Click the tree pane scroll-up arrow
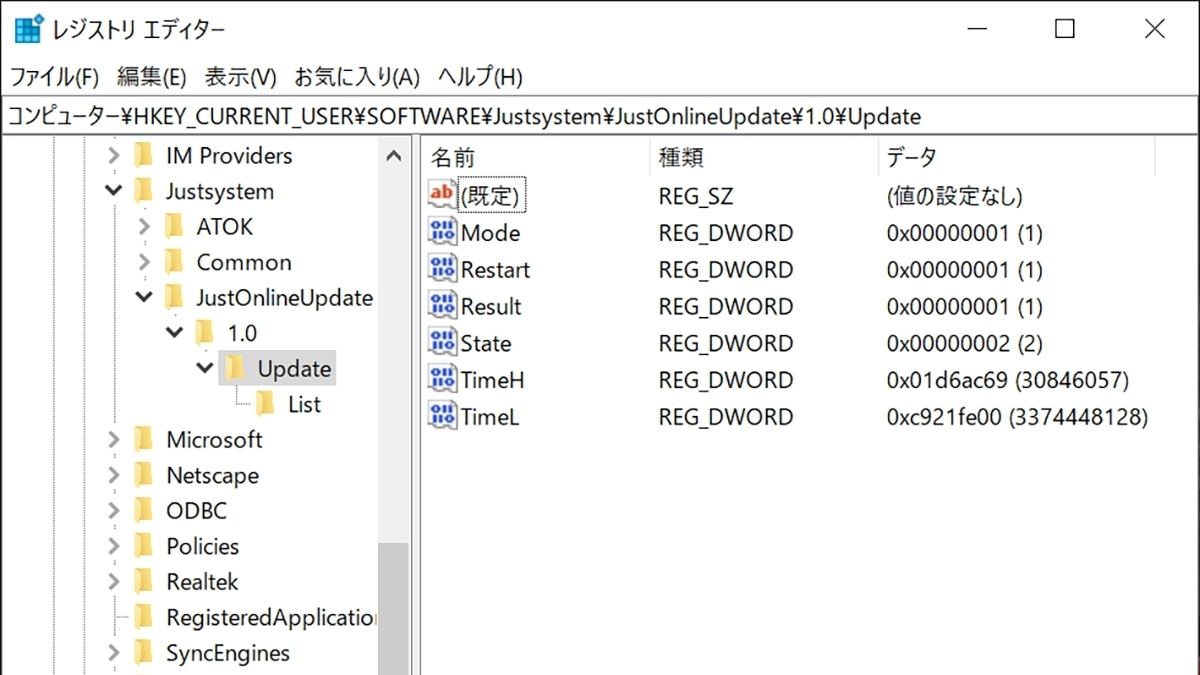This screenshot has width=1200, height=675. 394,156
